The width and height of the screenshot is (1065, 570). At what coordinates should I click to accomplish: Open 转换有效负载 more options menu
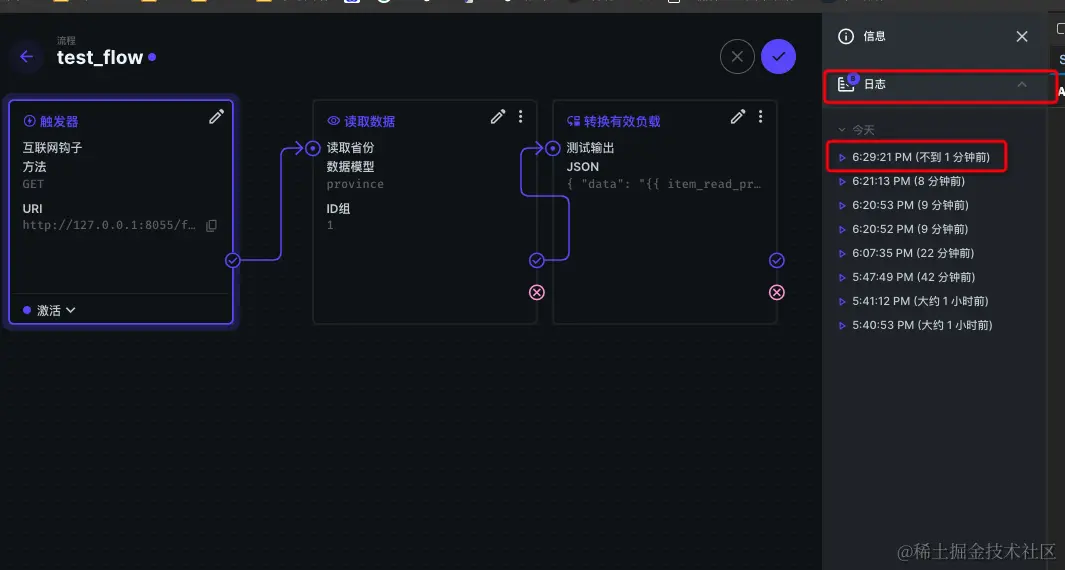pos(760,117)
